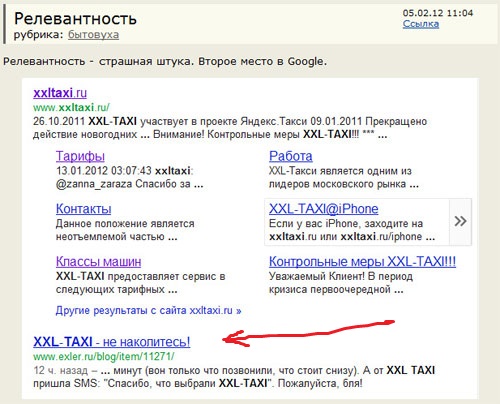Click the green www.xxltaxi.ru/ URL
Screen dimensions: 500x404
coord(71,107)
